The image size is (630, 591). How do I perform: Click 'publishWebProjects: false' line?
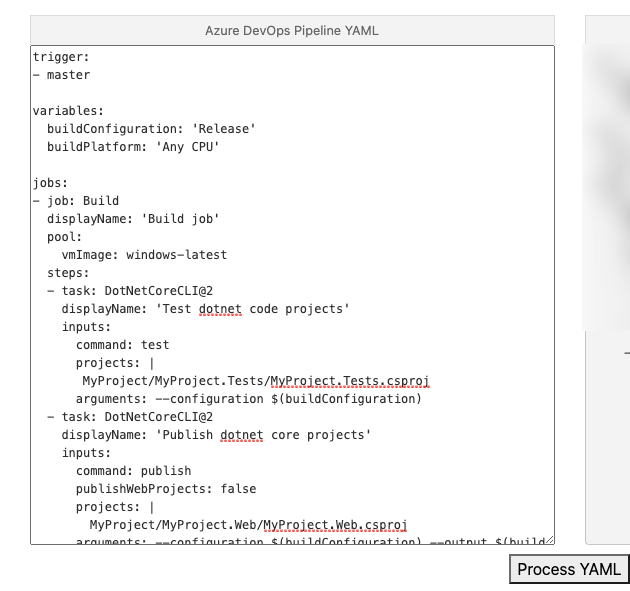pos(166,489)
